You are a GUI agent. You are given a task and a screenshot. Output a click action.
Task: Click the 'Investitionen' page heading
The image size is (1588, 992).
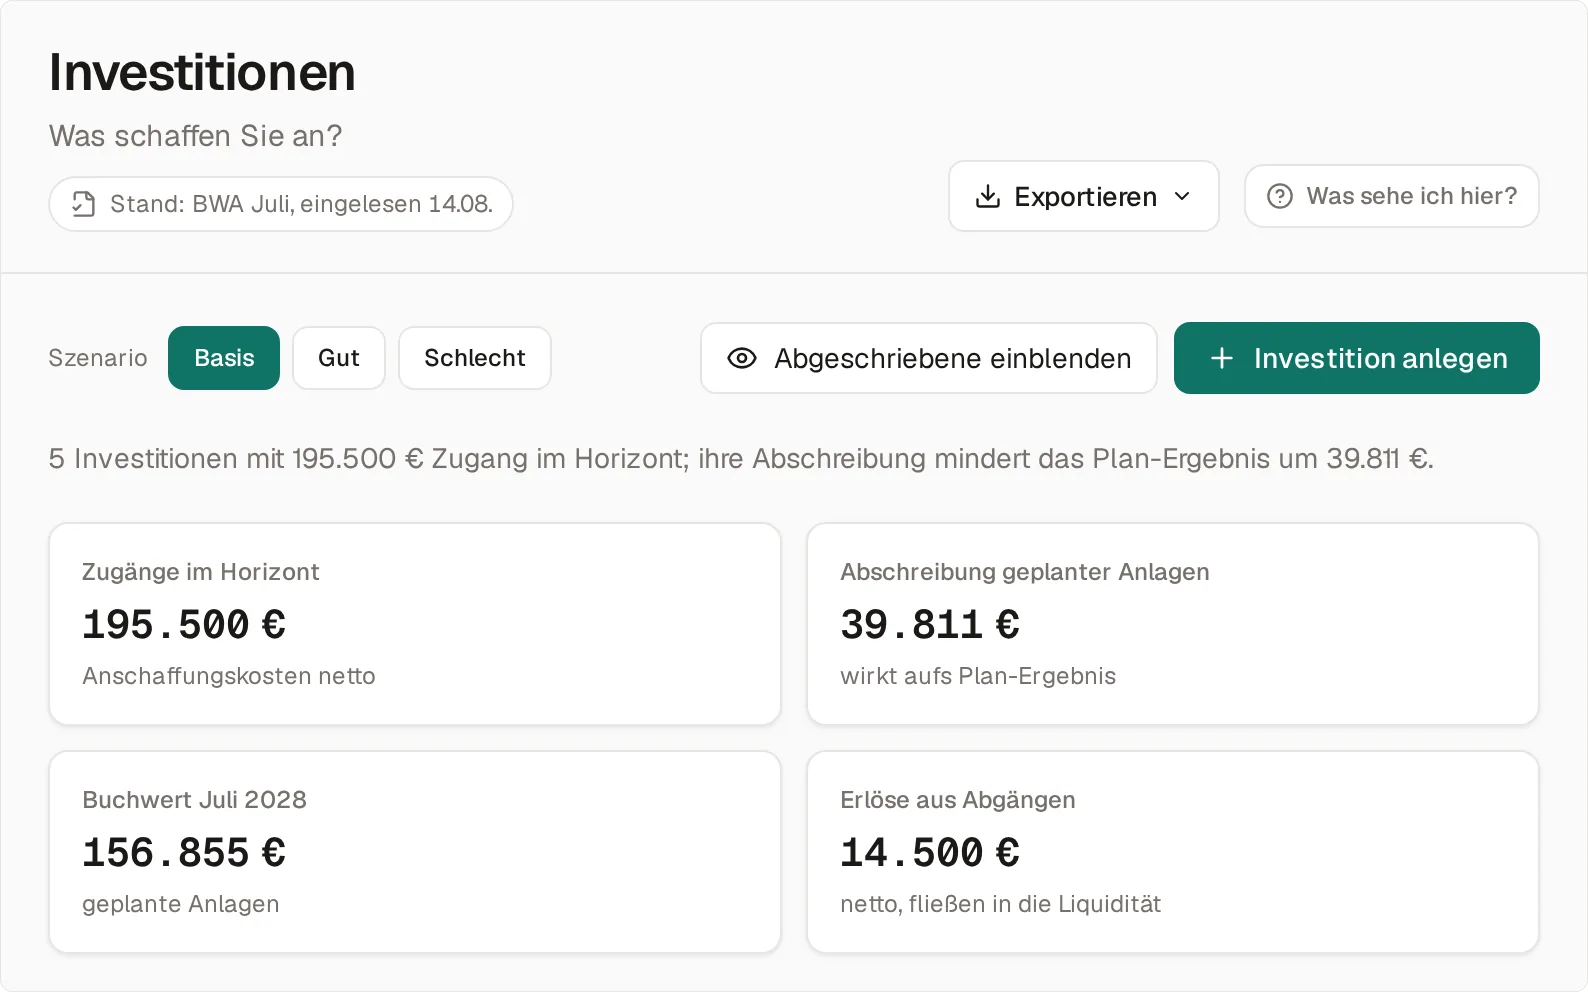point(202,72)
